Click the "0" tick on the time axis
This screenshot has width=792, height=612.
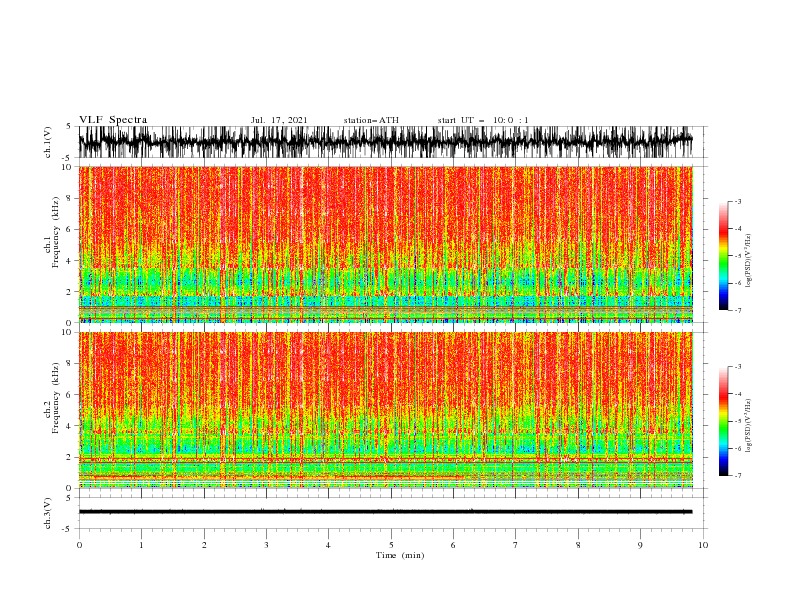pyautogui.click(x=79, y=545)
